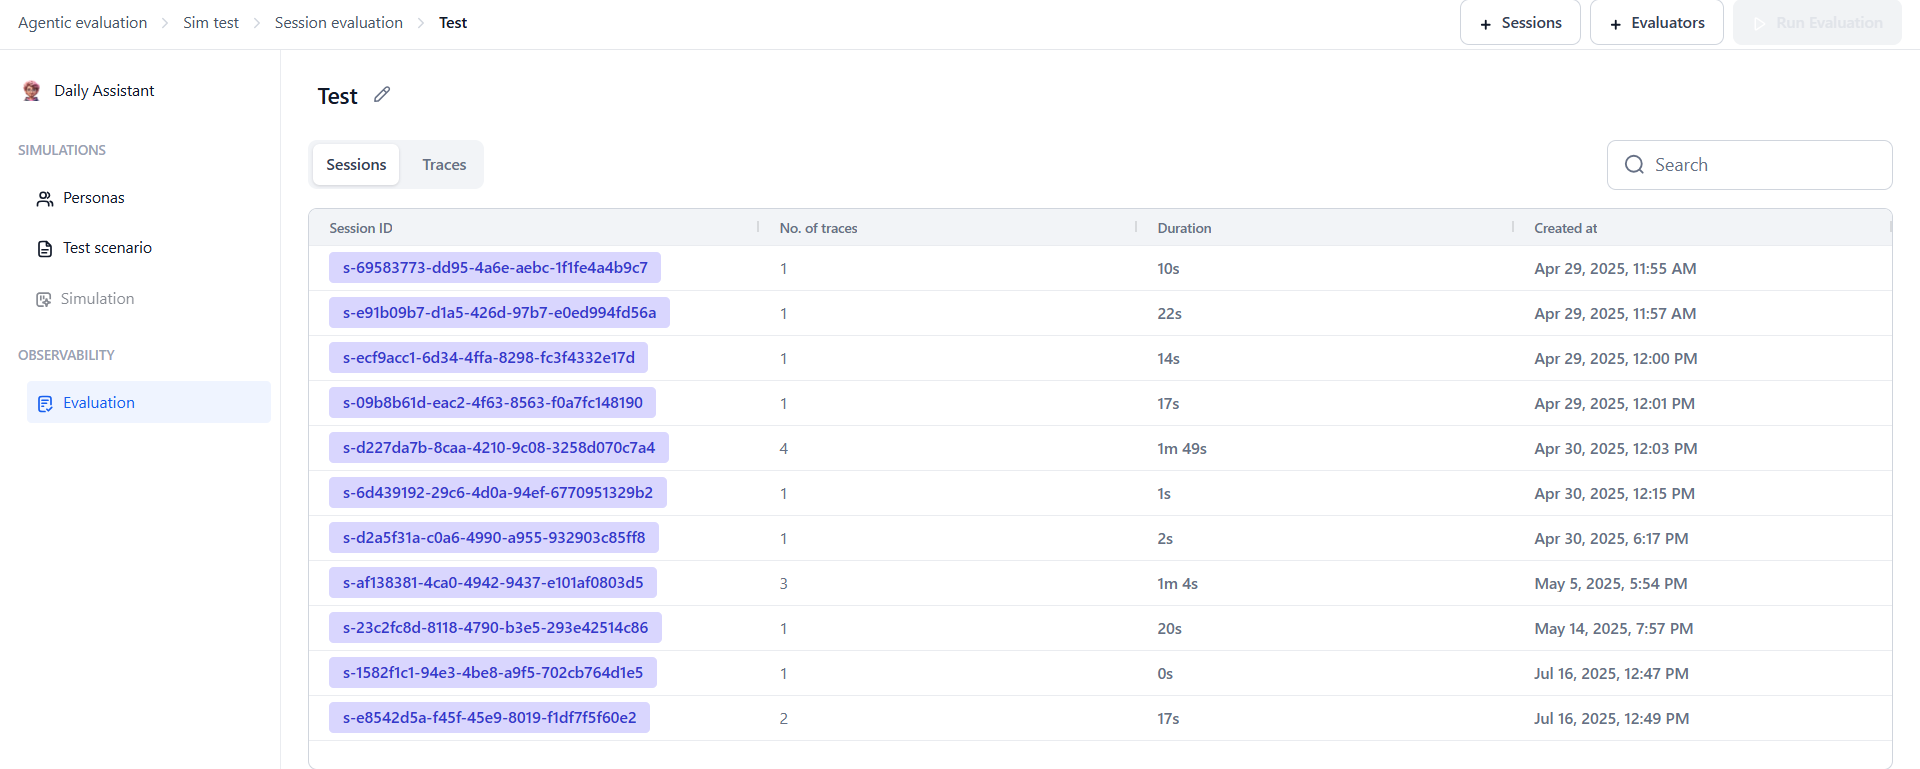Click the Daily Assistant avatar icon
The height and width of the screenshot is (769, 1920).
[x=32, y=91]
